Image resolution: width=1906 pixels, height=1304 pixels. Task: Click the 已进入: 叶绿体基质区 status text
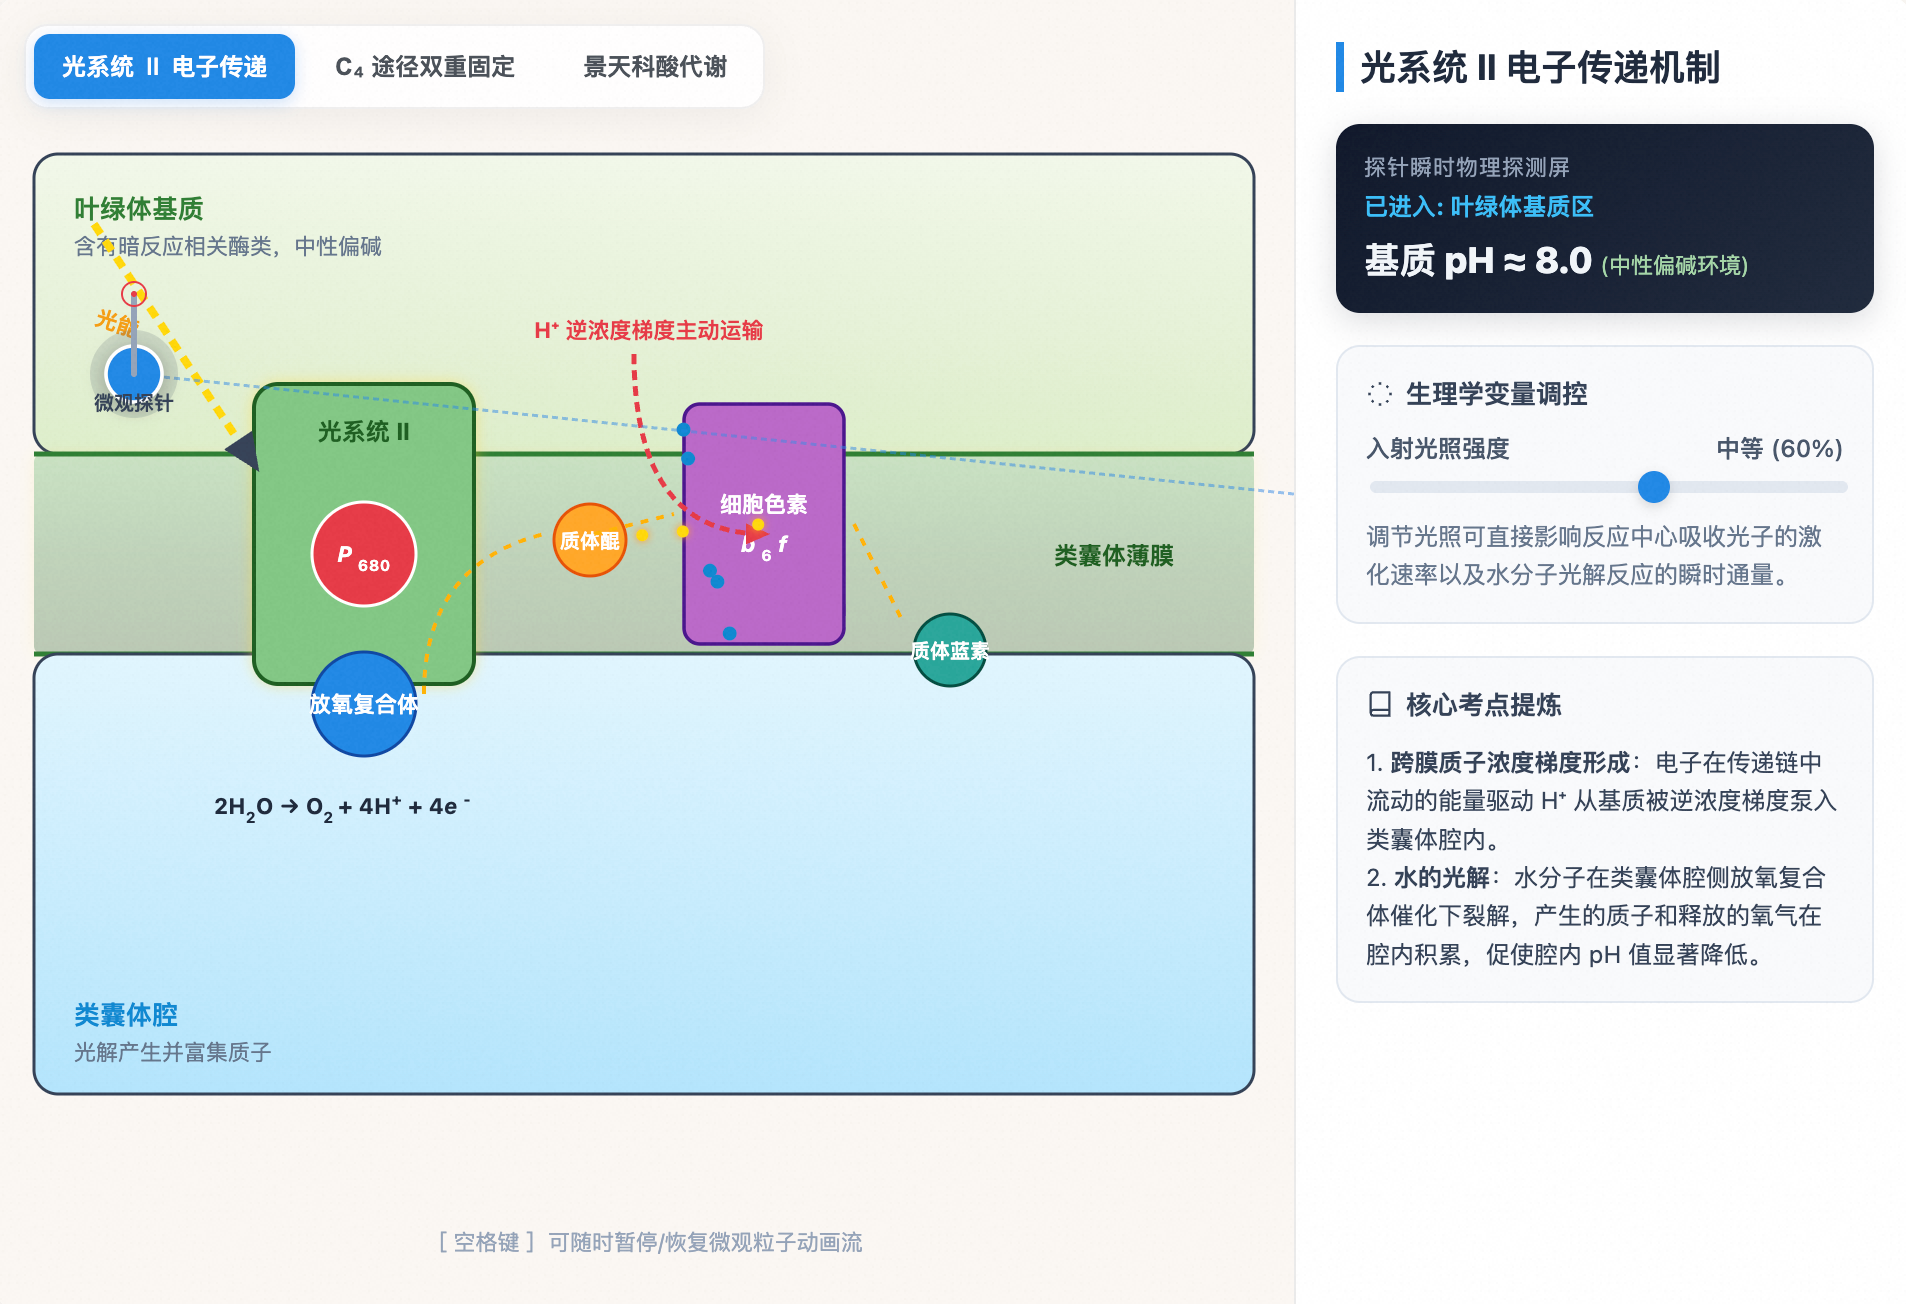point(1479,207)
